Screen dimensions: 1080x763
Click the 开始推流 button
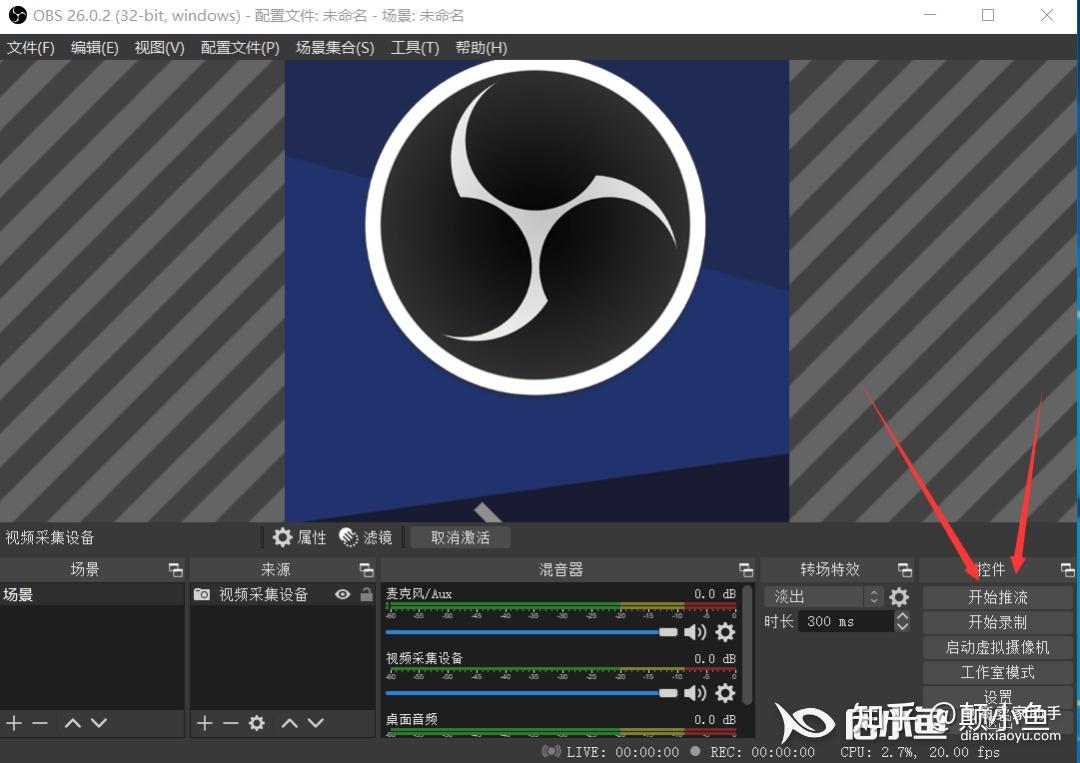pyautogui.click(x=997, y=597)
